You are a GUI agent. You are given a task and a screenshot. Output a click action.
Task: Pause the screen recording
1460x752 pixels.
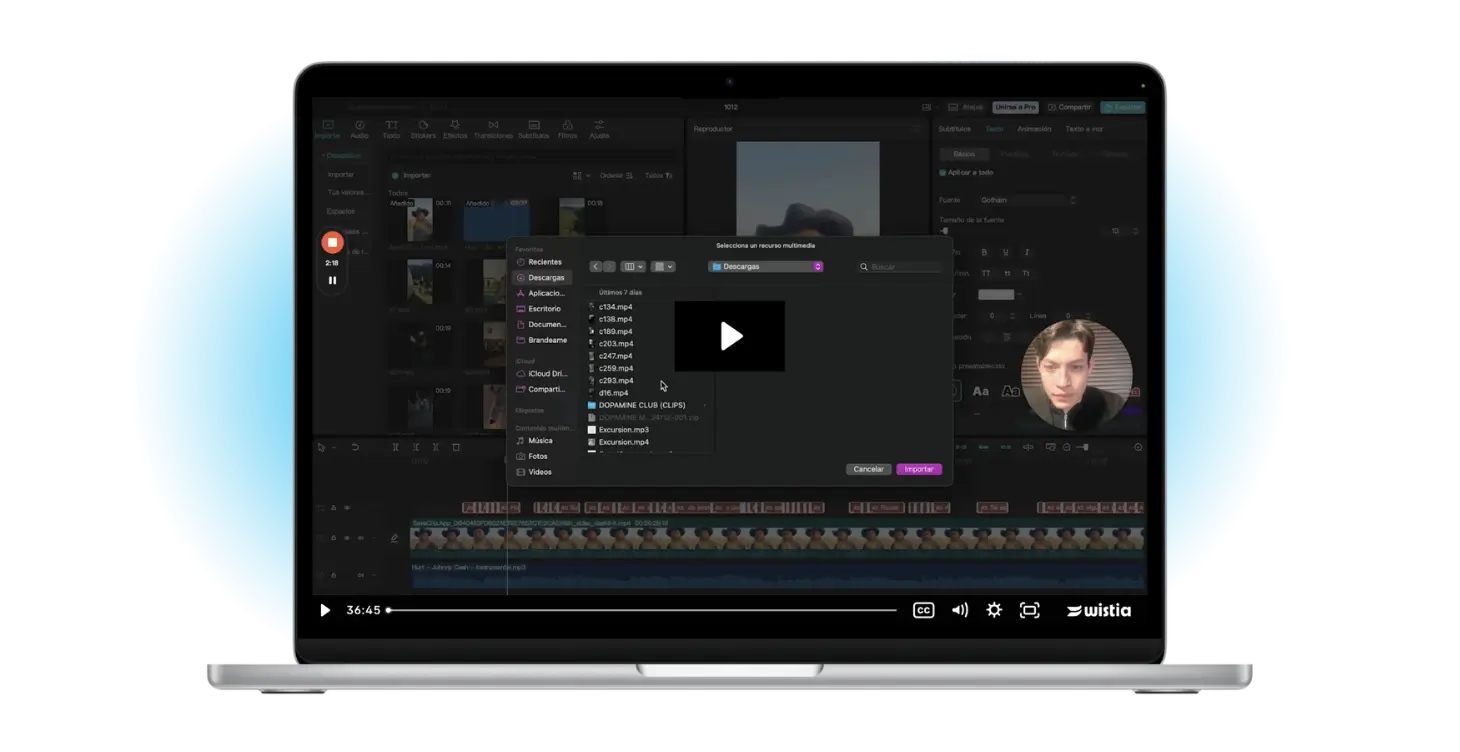click(332, 280)
